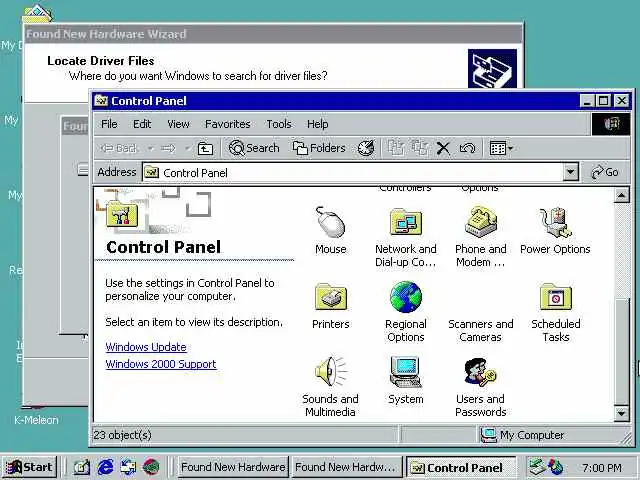The height and width of the screenshot is (480, 640).
Task: Click the My Computer status bar zone
Action: pos(555,435)
